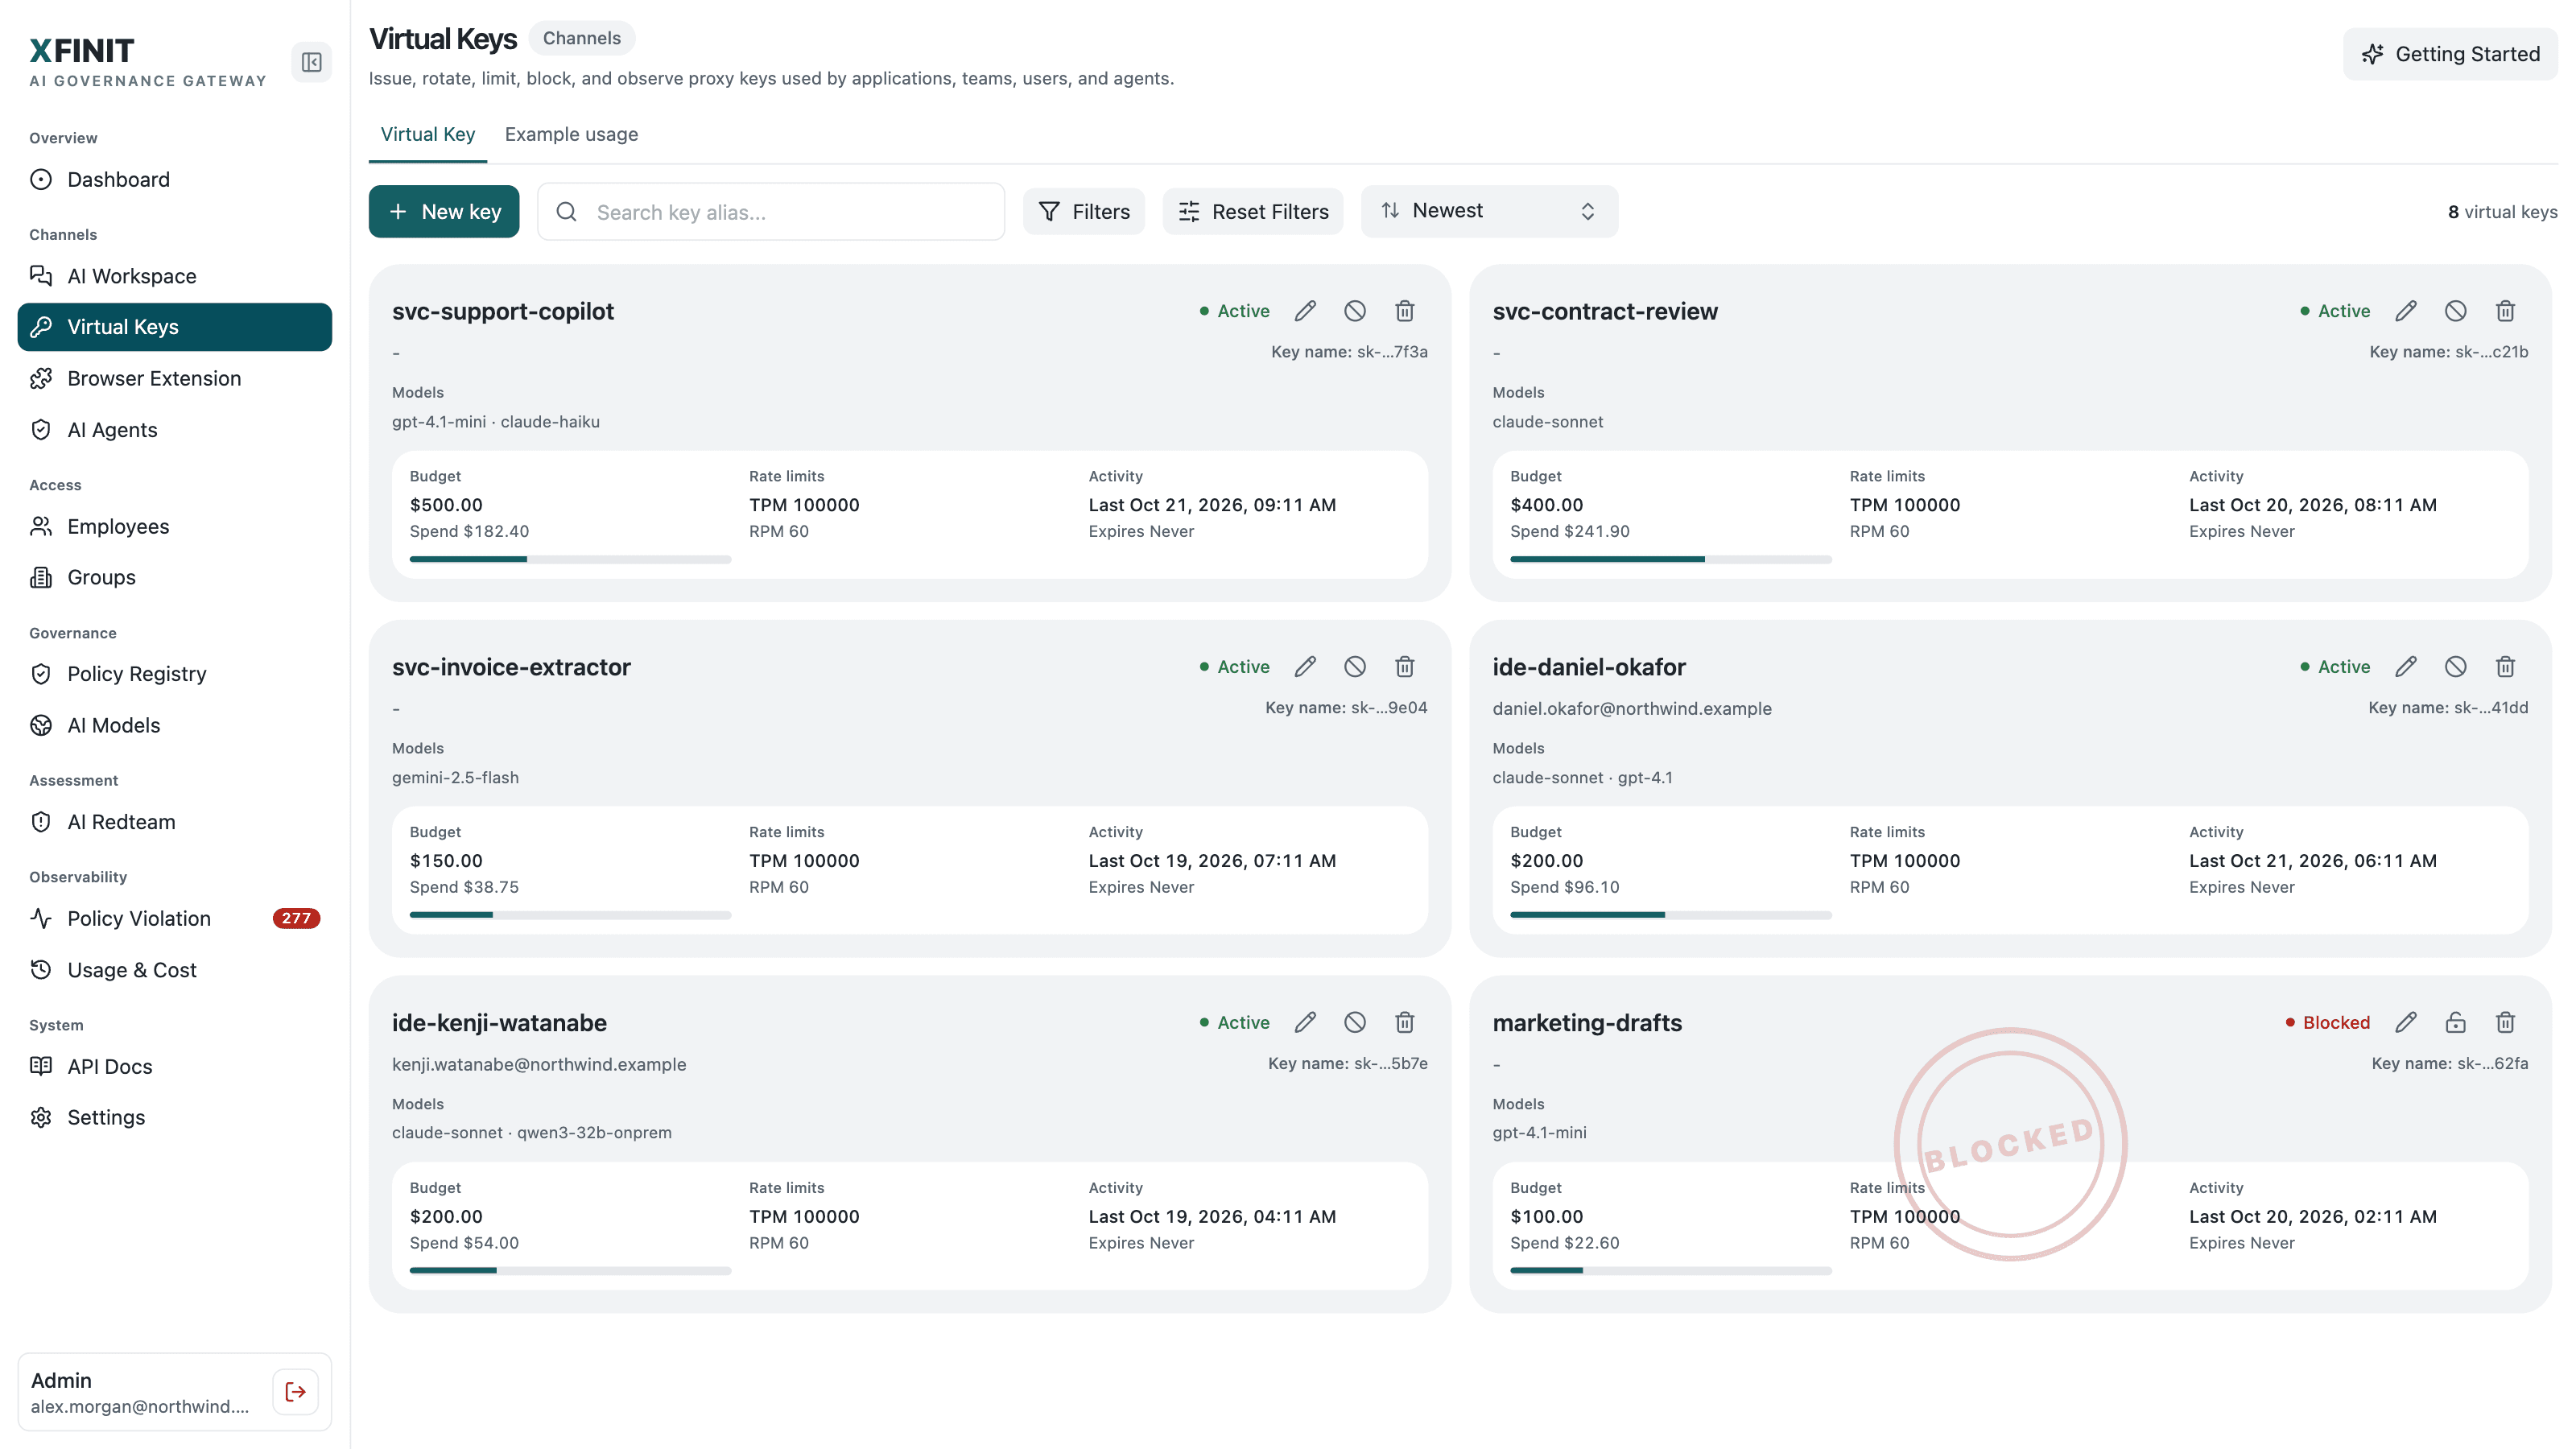
Task: Edit the ide-daniel-okafor key
Action: pyautogui.click(x=2406, y=667)
